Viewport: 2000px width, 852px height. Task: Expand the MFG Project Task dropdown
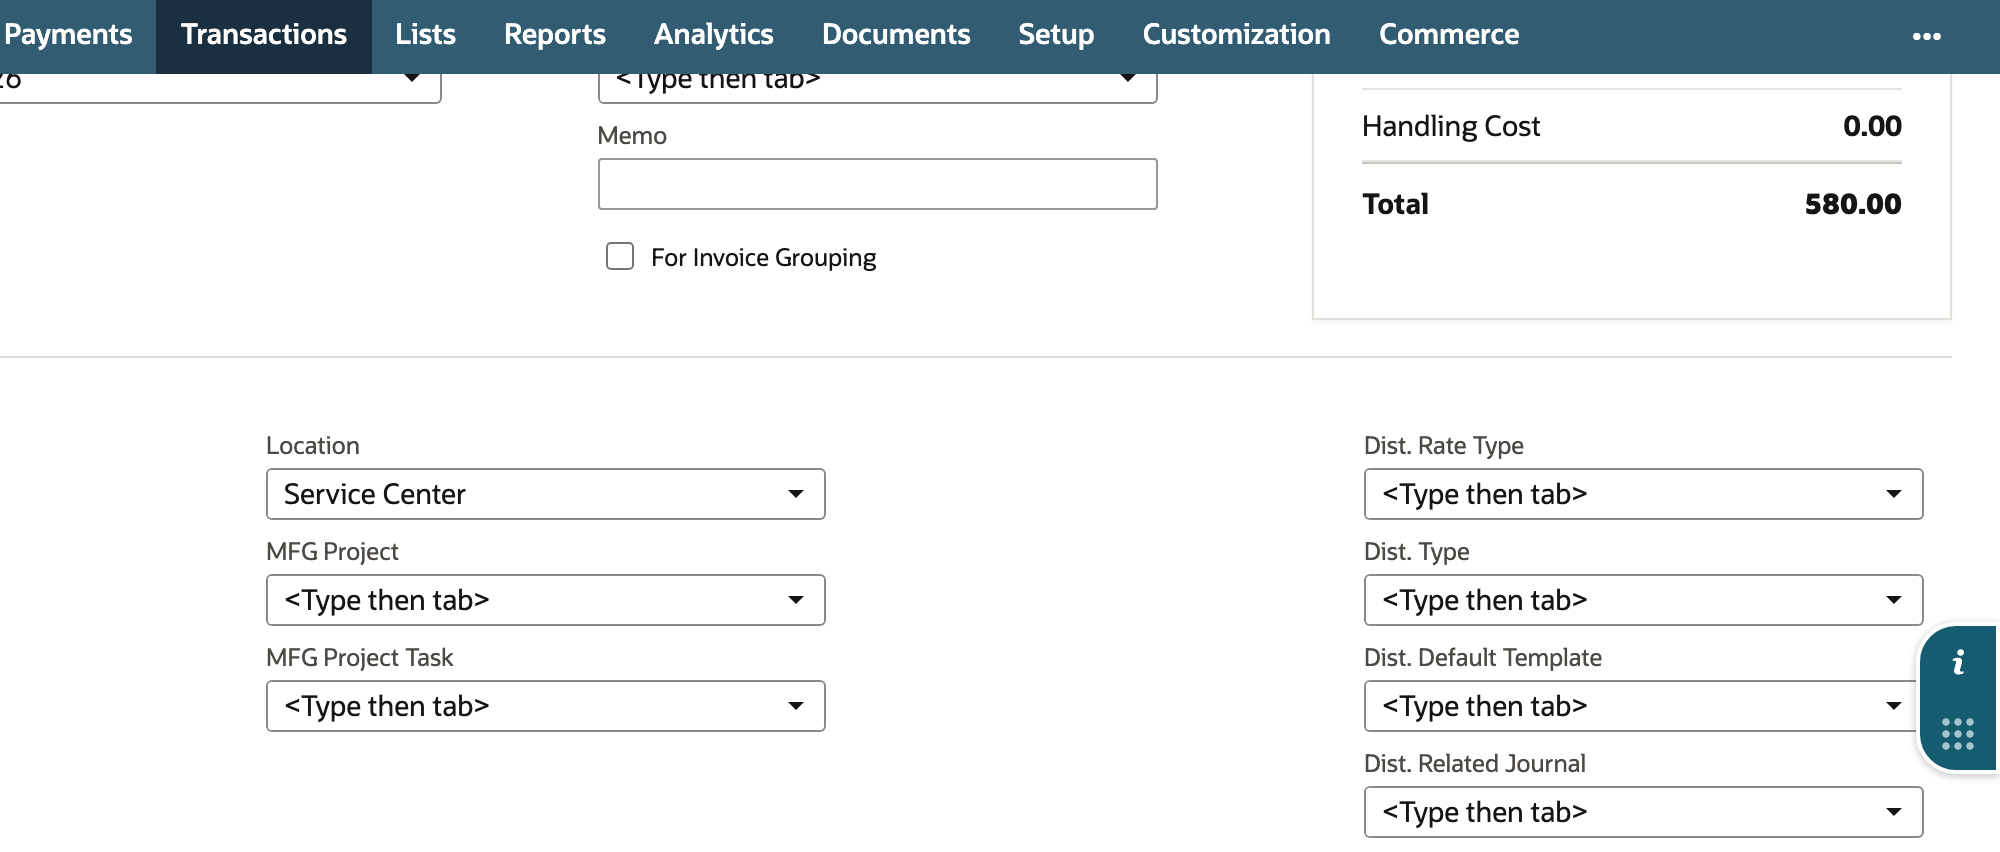coord(546,706)
